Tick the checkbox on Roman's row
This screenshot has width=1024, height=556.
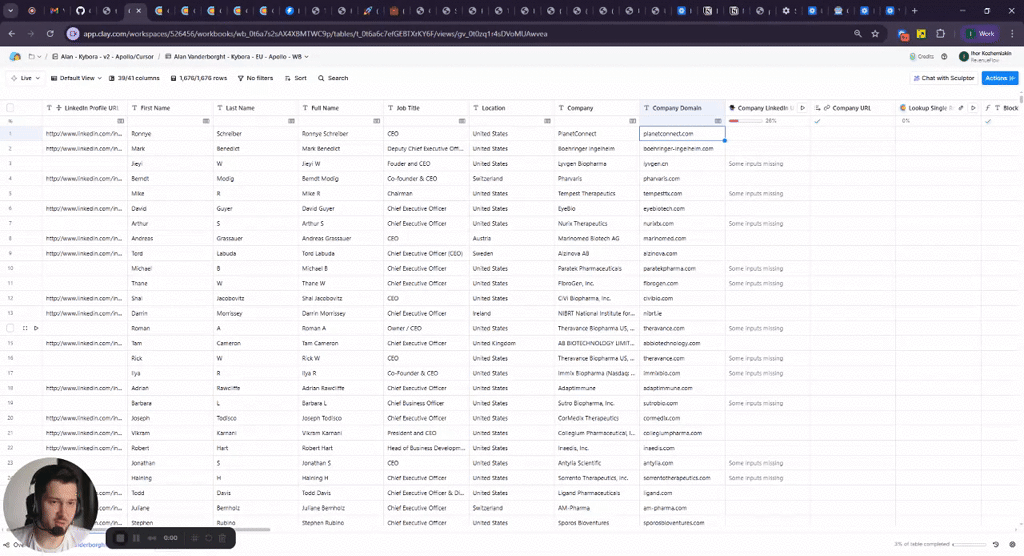click(10, 328)
